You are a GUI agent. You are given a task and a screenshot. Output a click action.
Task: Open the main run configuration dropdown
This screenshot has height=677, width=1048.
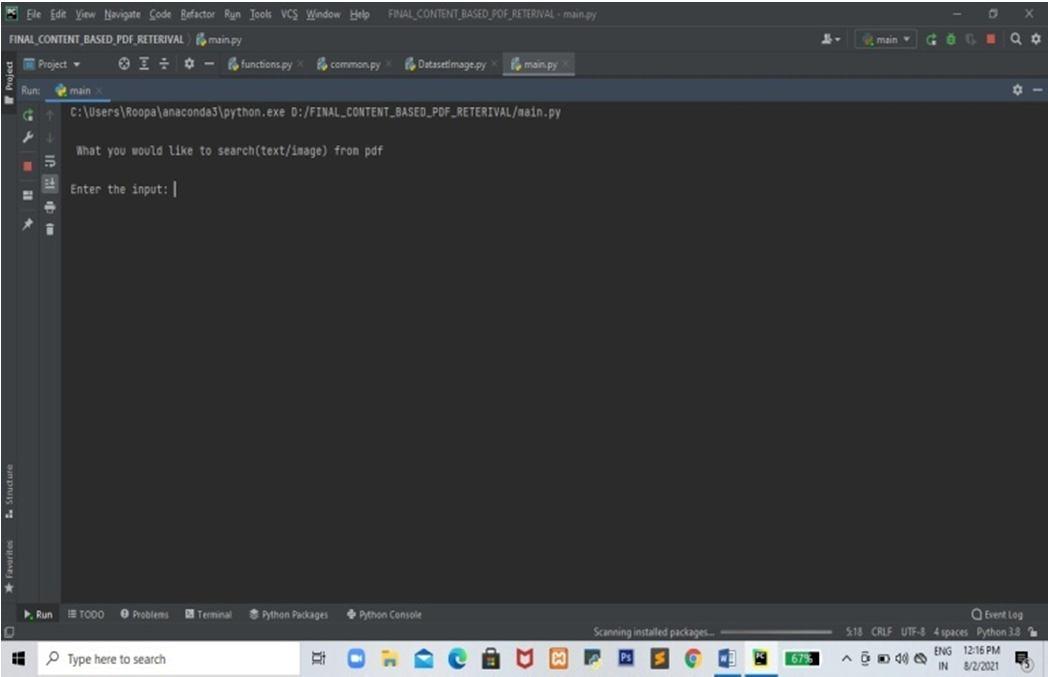click(x=886, y=39)
